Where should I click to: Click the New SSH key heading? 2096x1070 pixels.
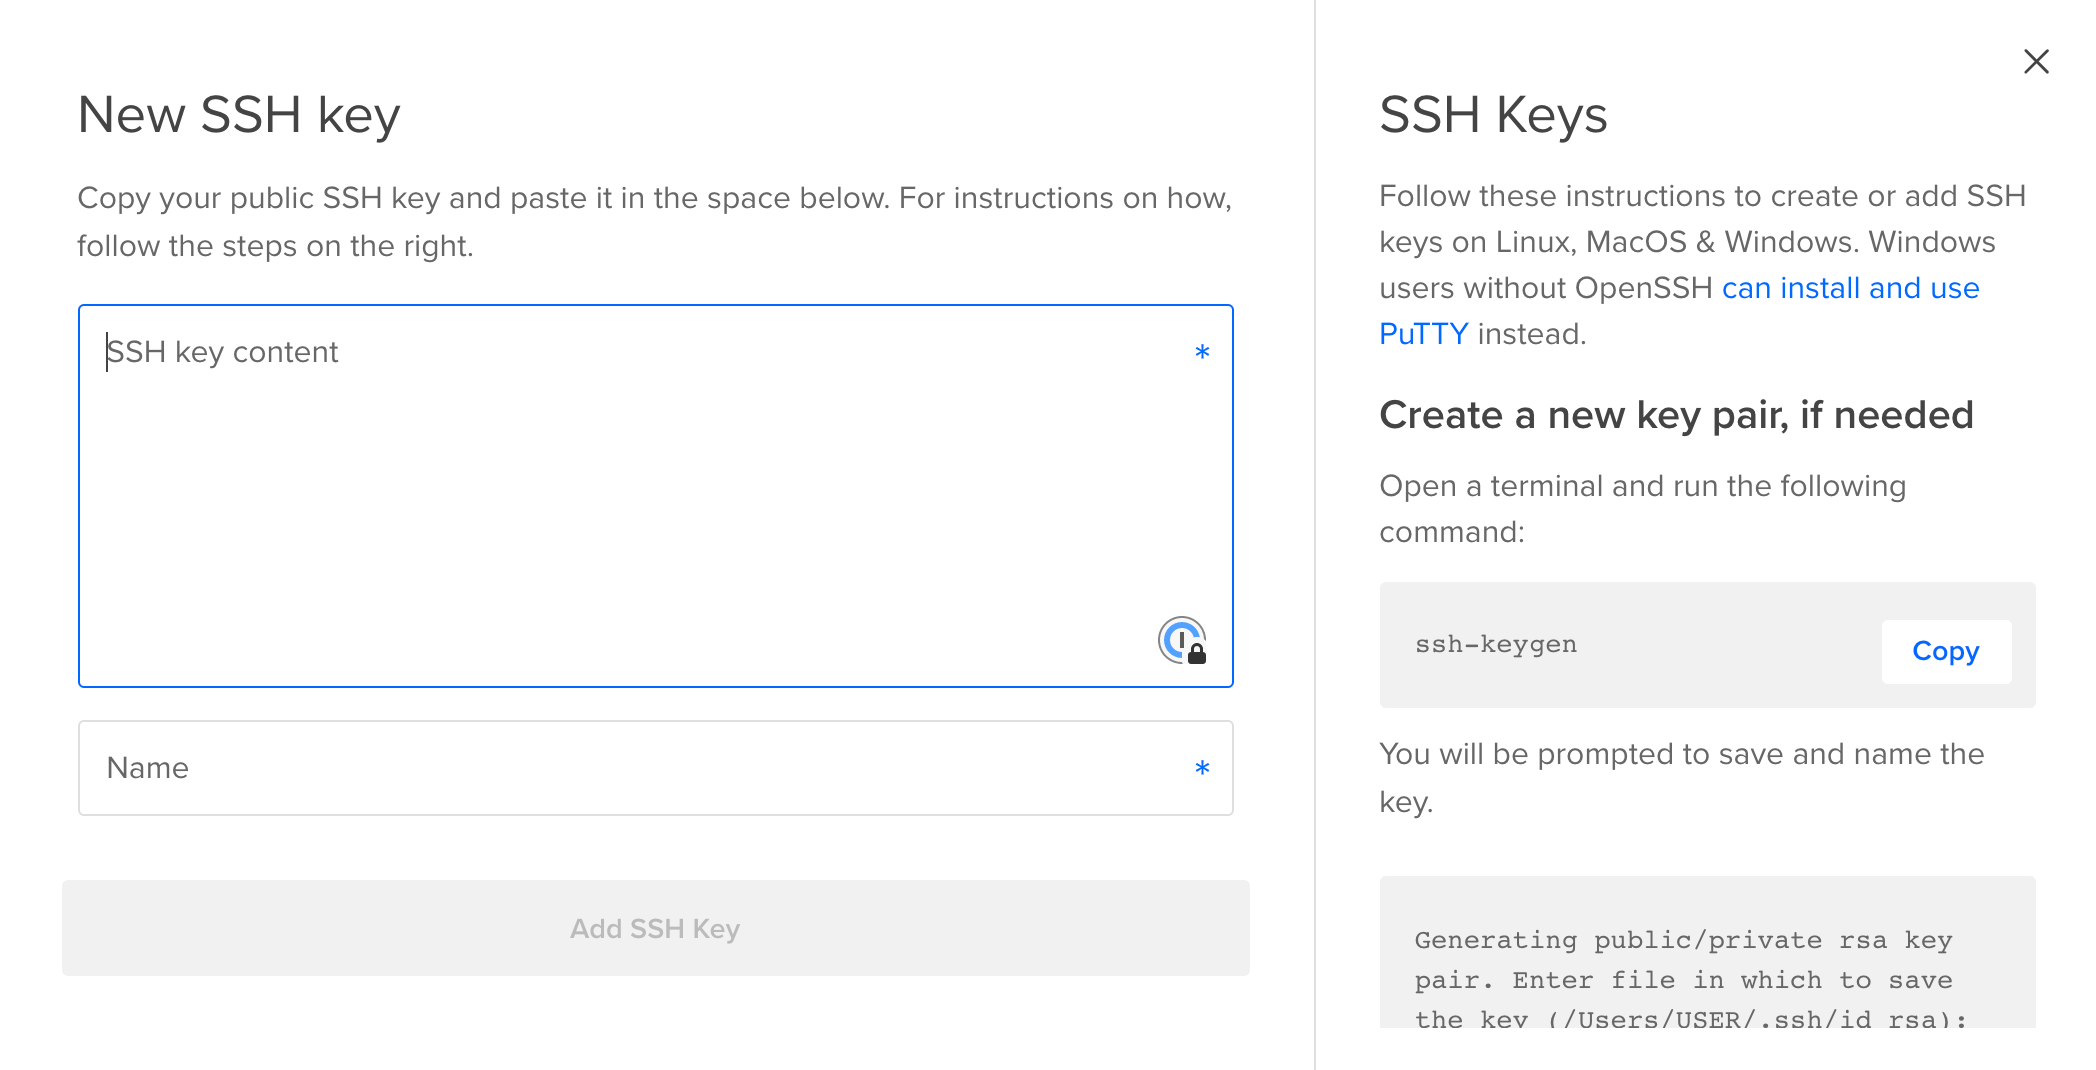pos(239,114)
